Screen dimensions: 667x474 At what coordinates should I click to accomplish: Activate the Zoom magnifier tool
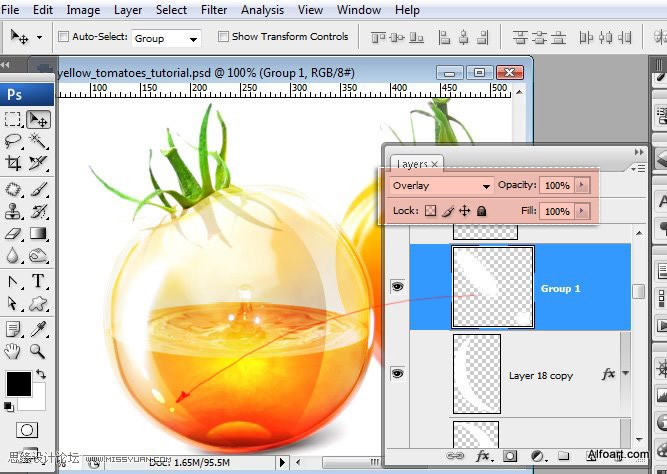(38, 351)
